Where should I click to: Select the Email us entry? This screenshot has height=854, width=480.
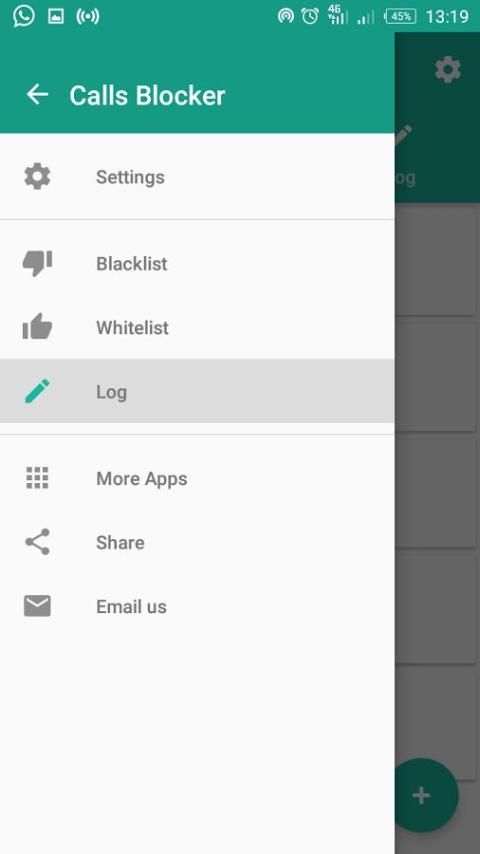[197, 606]
